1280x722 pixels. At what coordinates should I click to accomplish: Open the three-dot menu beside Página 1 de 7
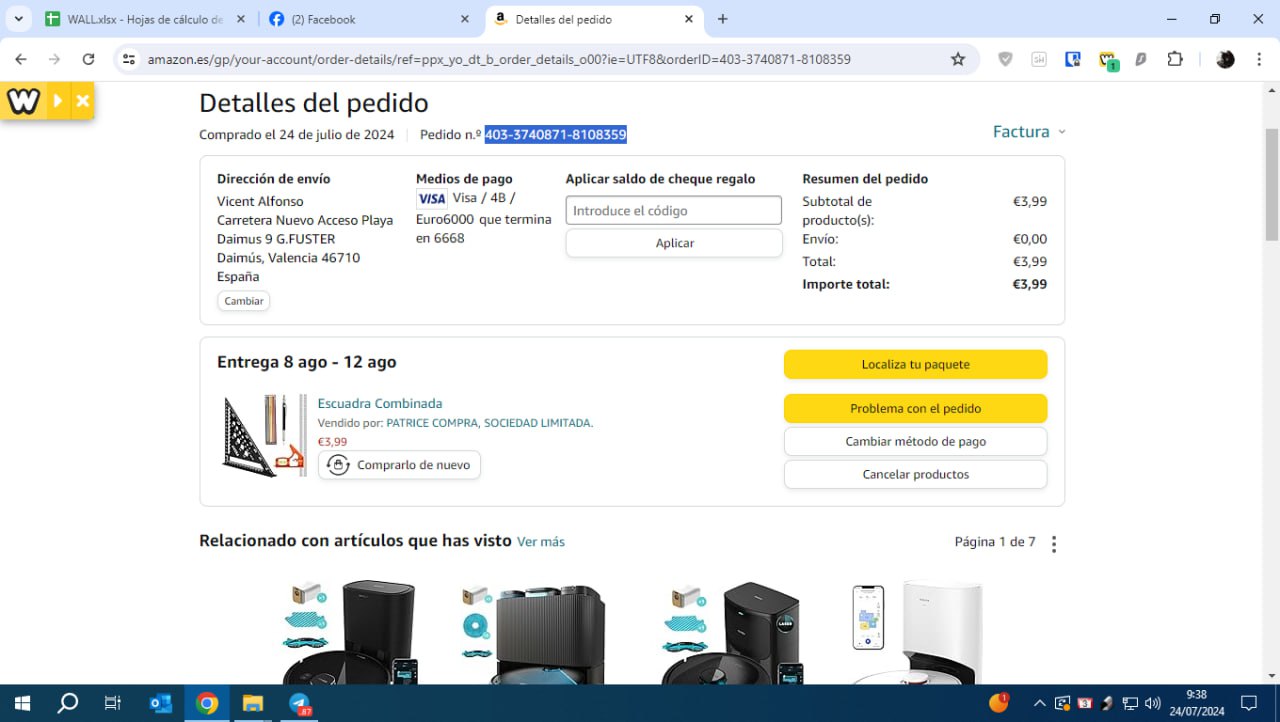click(1053, 544)
